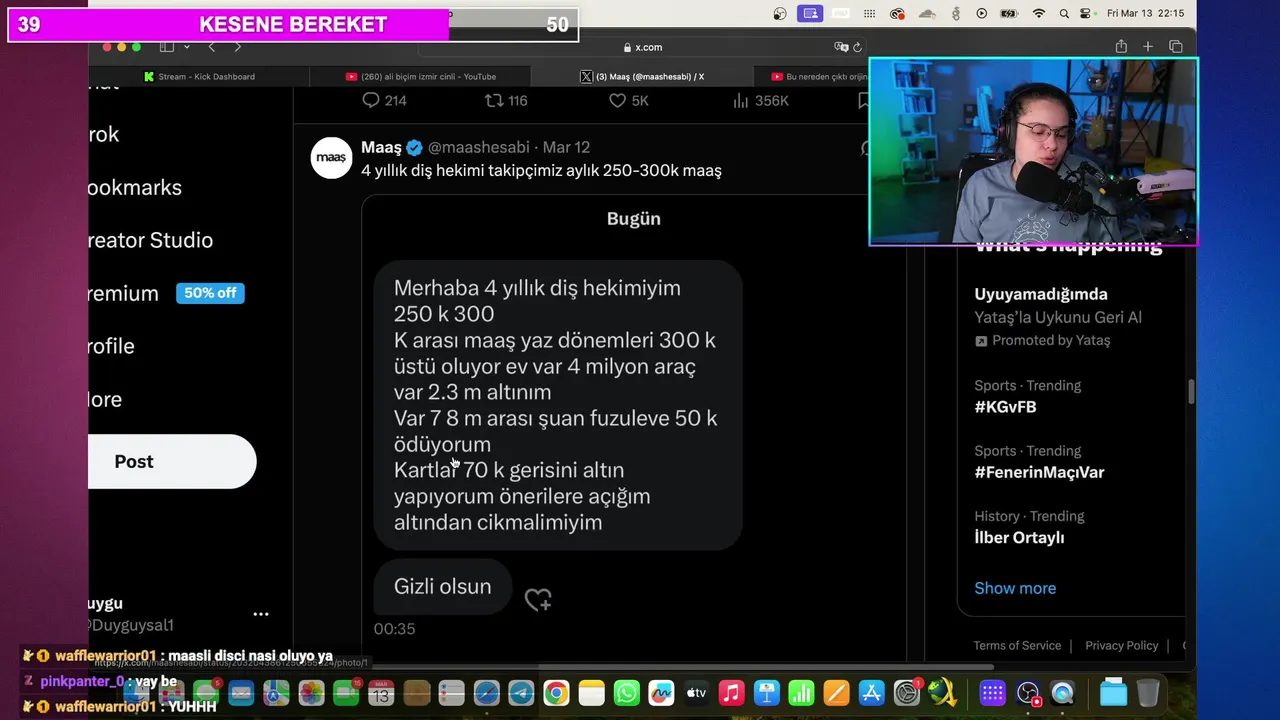Open Spotlight search in the menu bar
The image size is (1280, 720).
click(x=1064, y=14)
